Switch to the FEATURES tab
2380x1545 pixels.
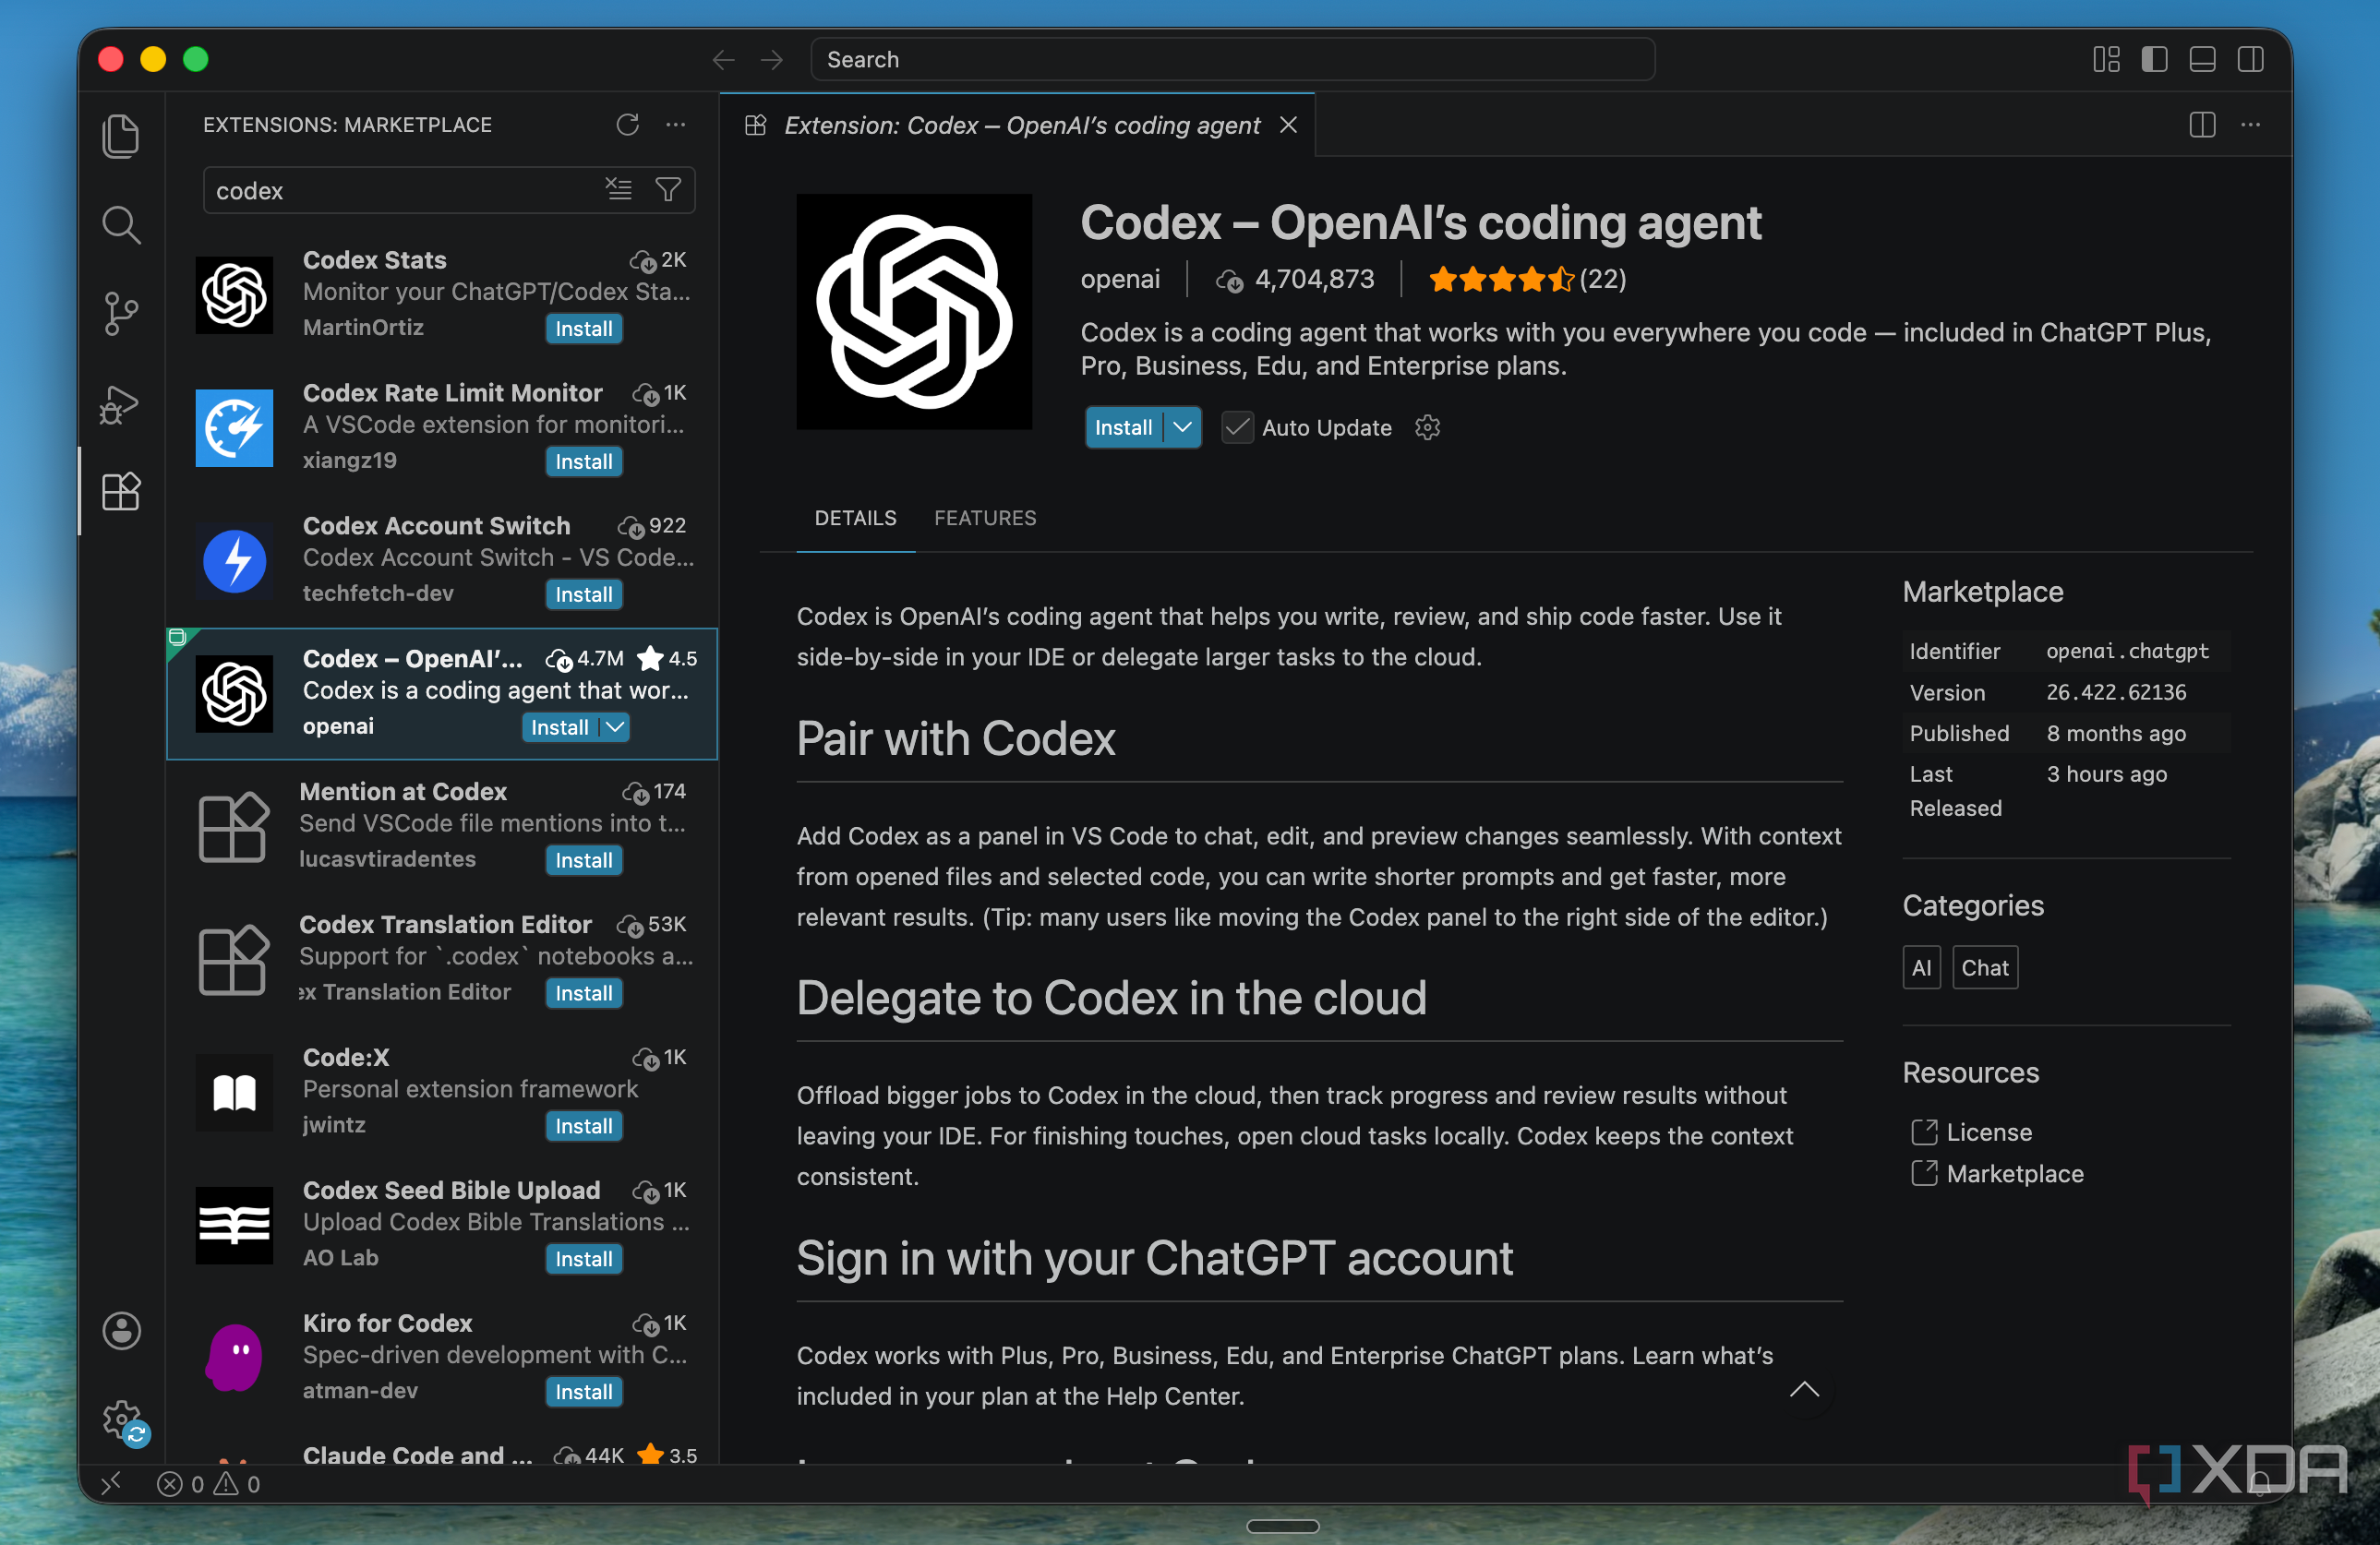tap(985, 518)
